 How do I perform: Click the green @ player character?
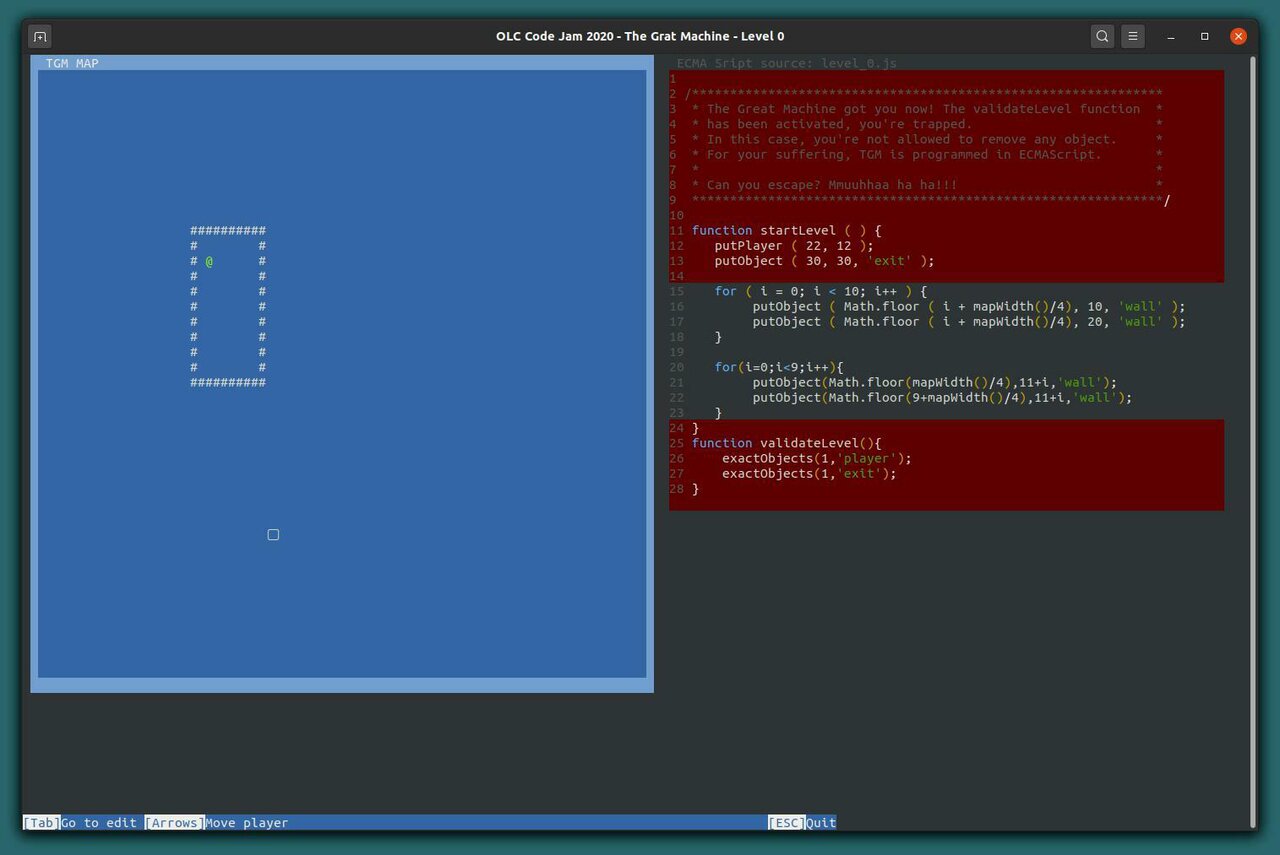click(x=209, y=261)
